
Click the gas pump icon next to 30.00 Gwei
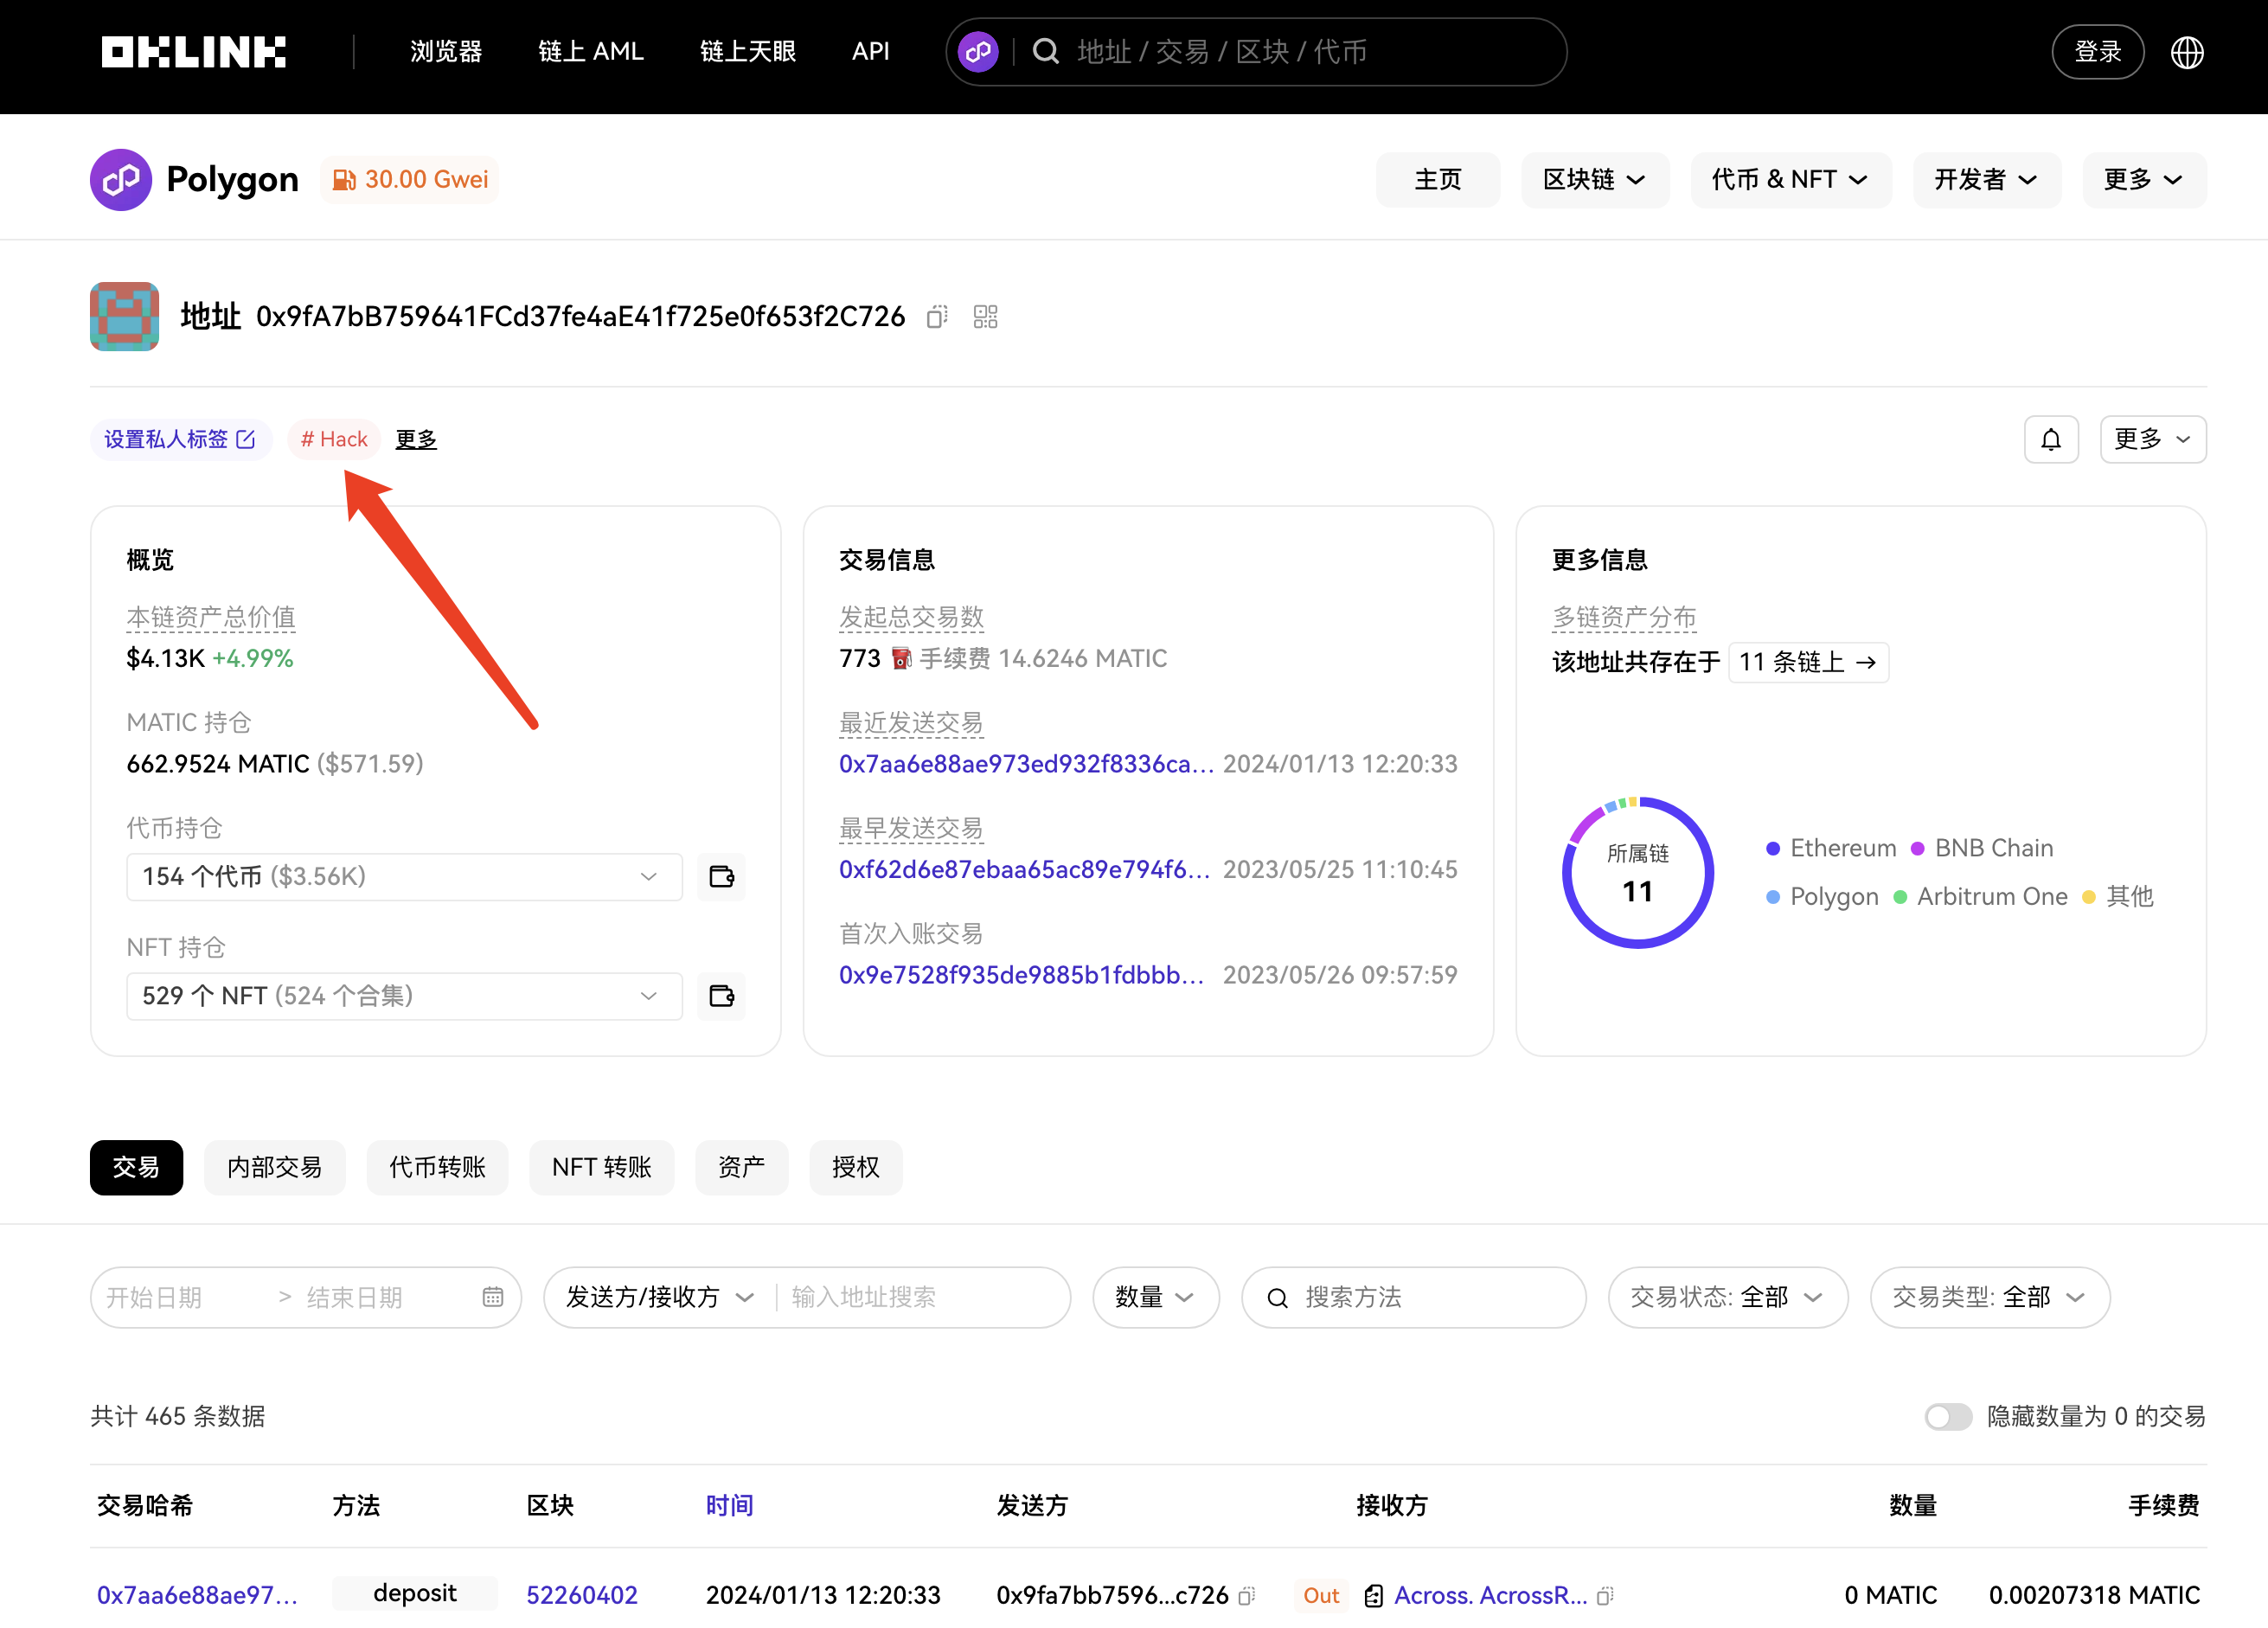pos(344,180)
